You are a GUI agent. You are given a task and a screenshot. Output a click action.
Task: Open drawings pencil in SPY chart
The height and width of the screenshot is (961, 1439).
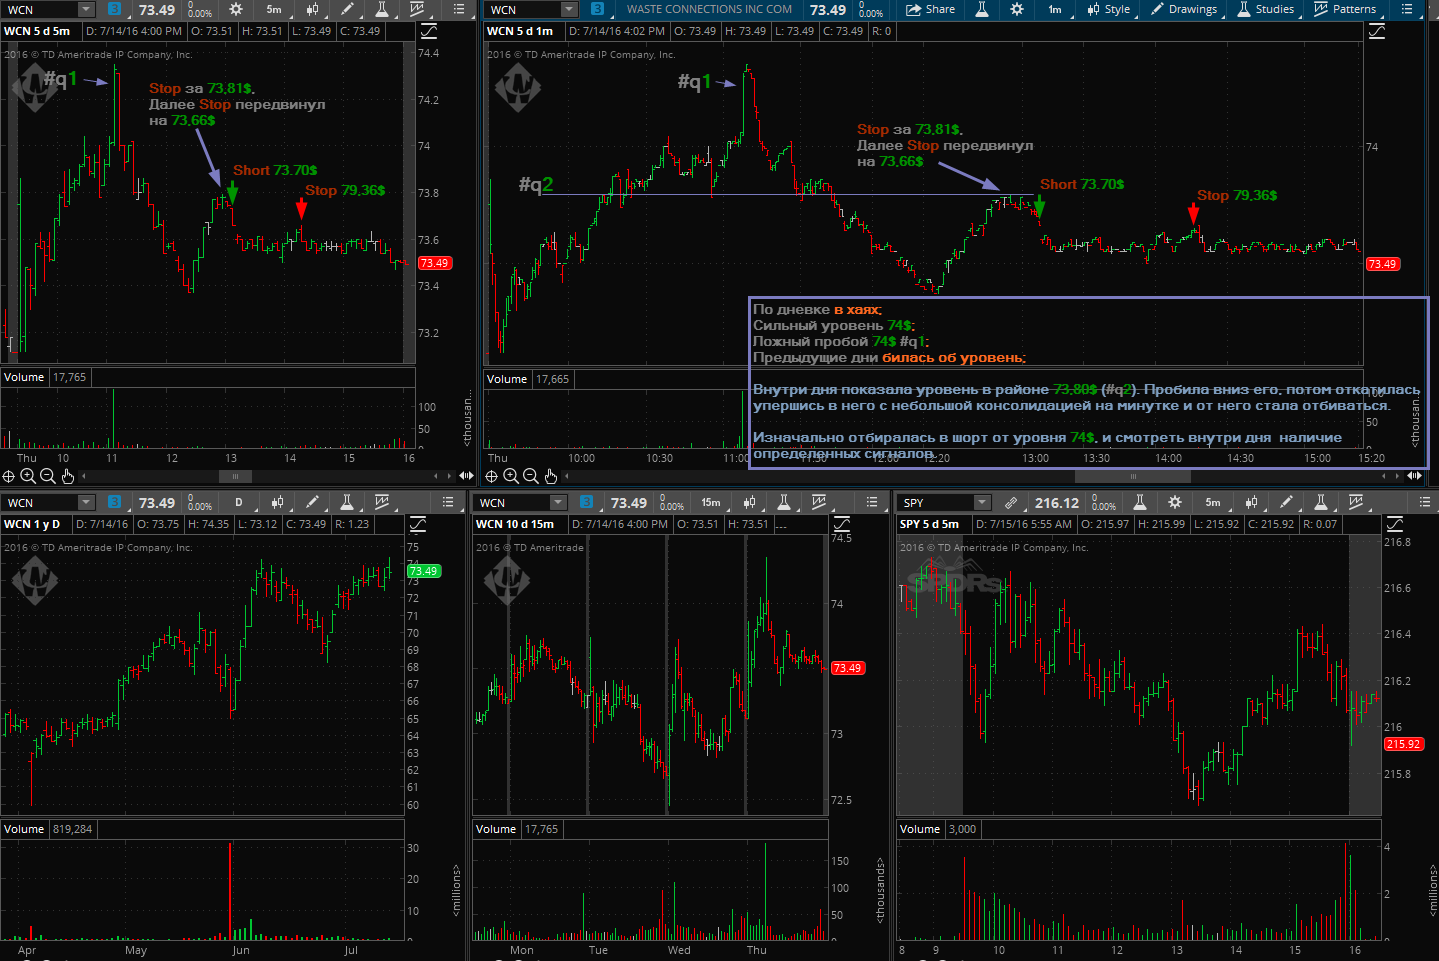(1286, 502)
